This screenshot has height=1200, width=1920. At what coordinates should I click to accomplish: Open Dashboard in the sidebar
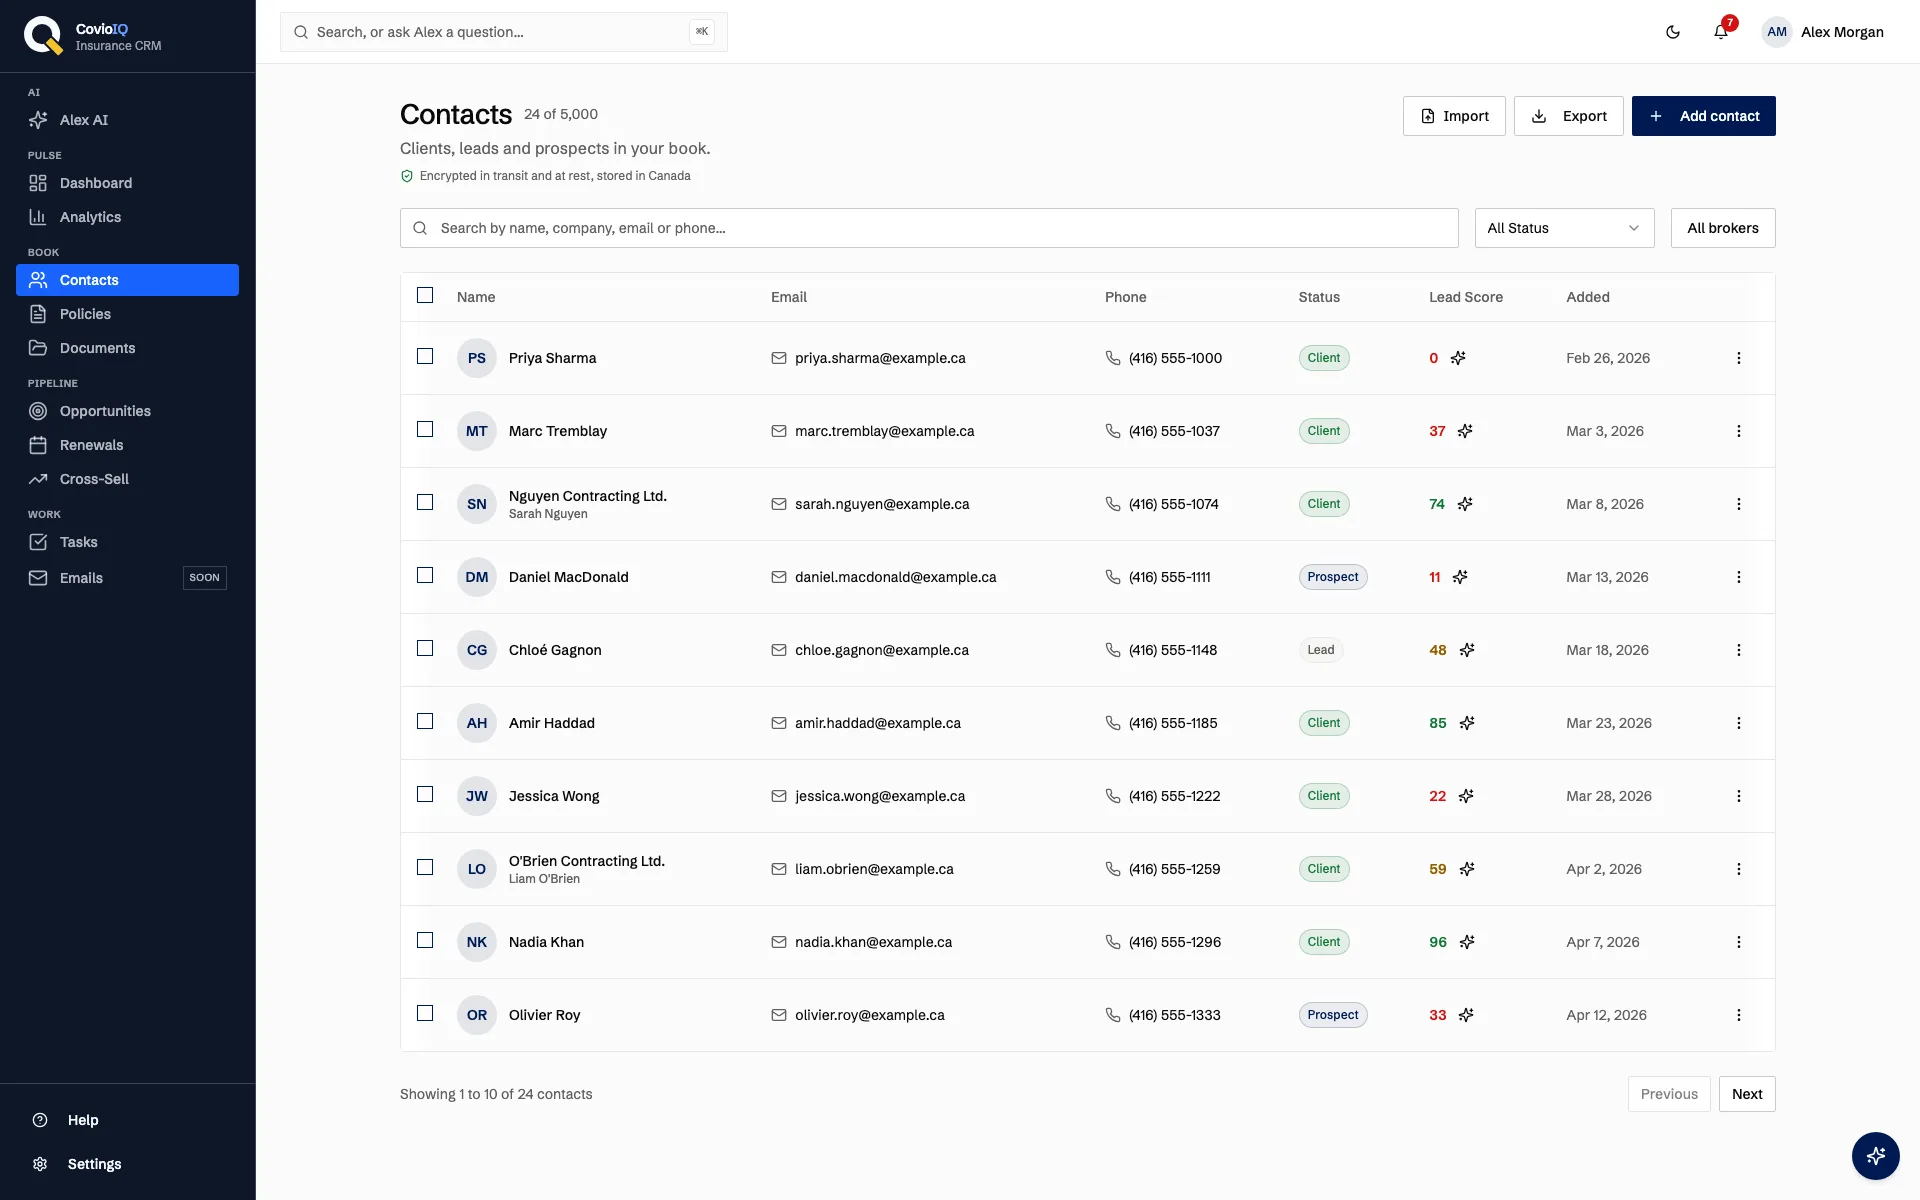(127, 183)
